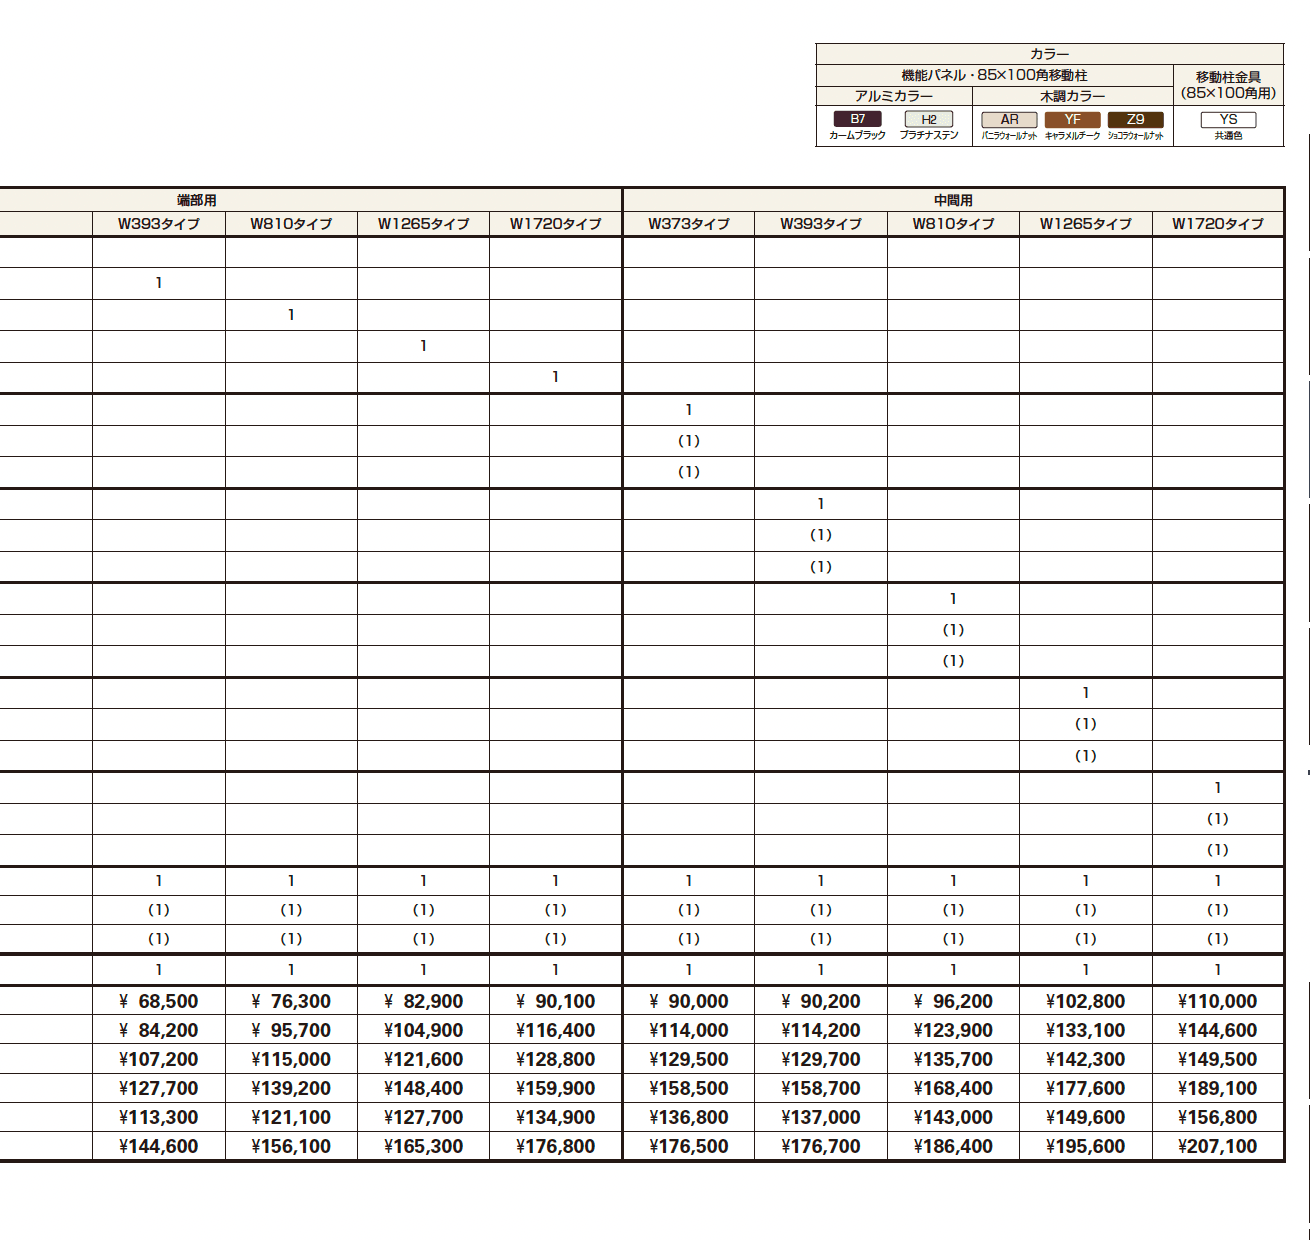
Task: Click the B7 Calm Black color swatch
Action: 857,119
